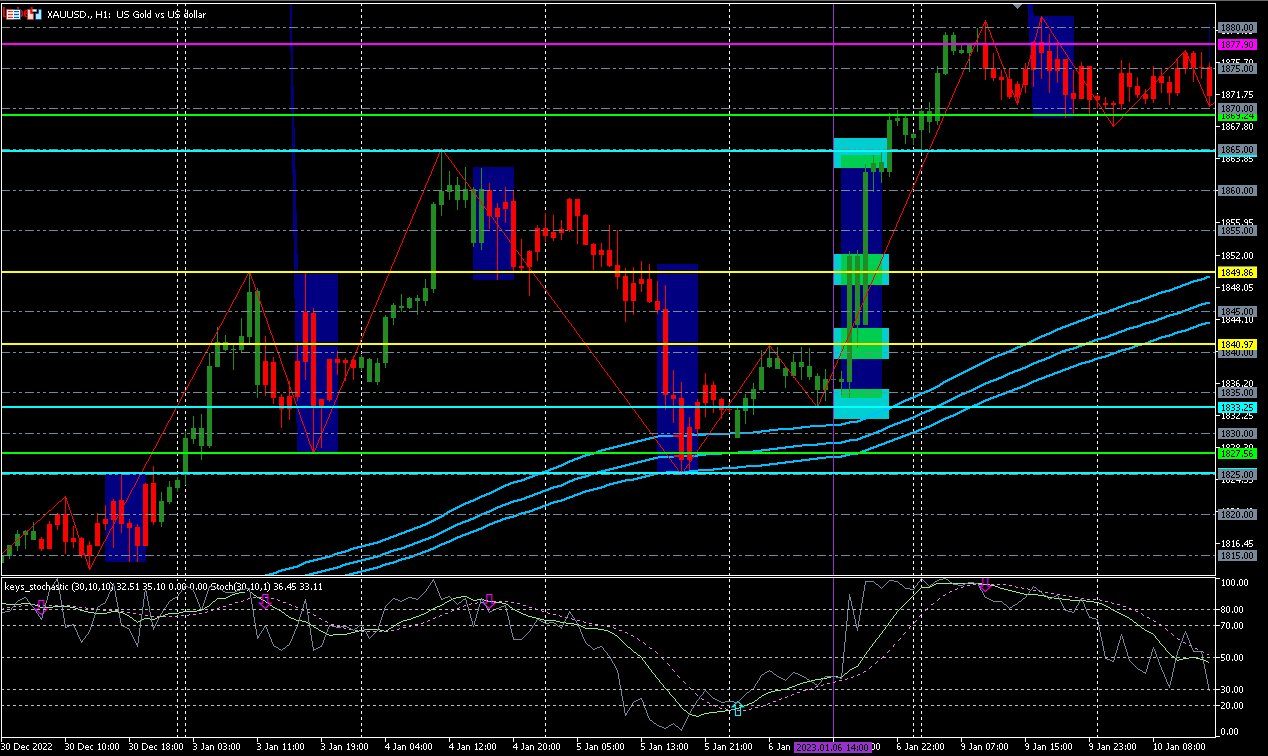Open the red Depth of Market grid icon
1268x756 pixels.
pos(12,15)
